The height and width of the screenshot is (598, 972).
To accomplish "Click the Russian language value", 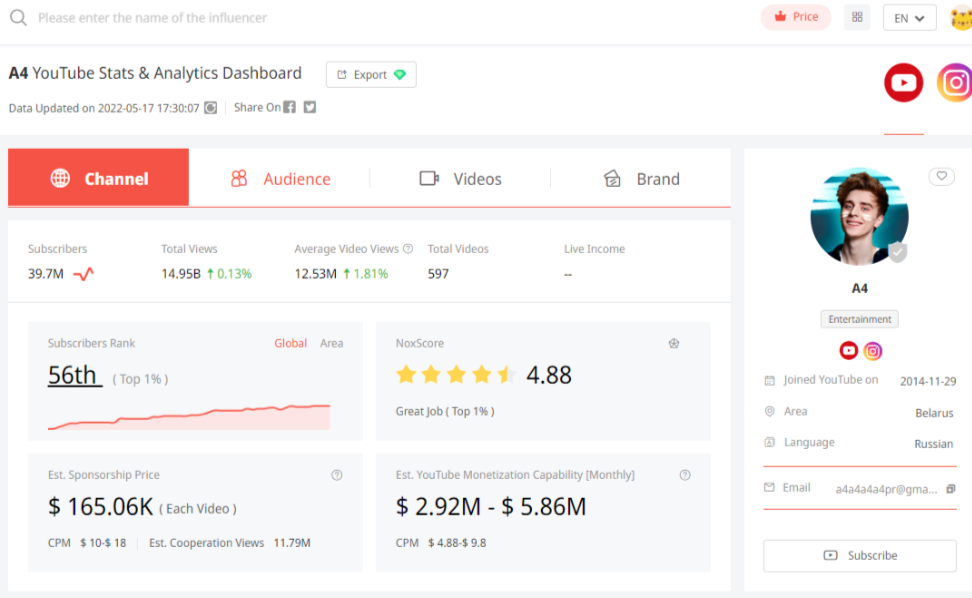I will 934,444.
